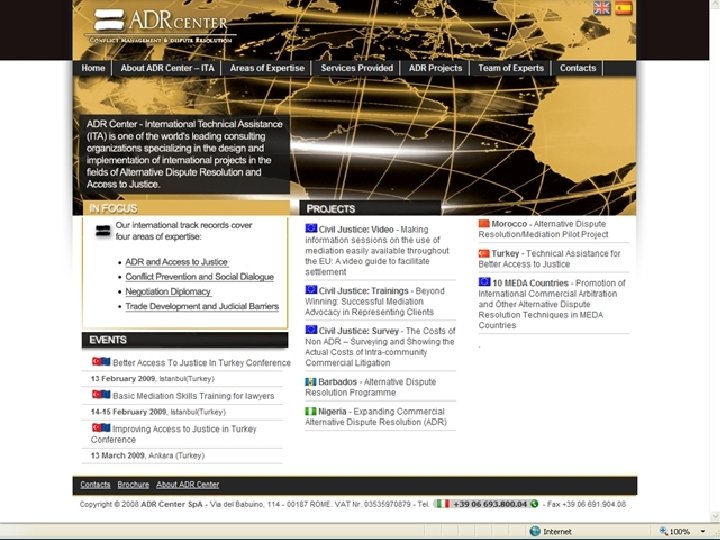The image size is (720, 540).
Task: Click the '13 February 2009' event date
Action: coord(123,378)
